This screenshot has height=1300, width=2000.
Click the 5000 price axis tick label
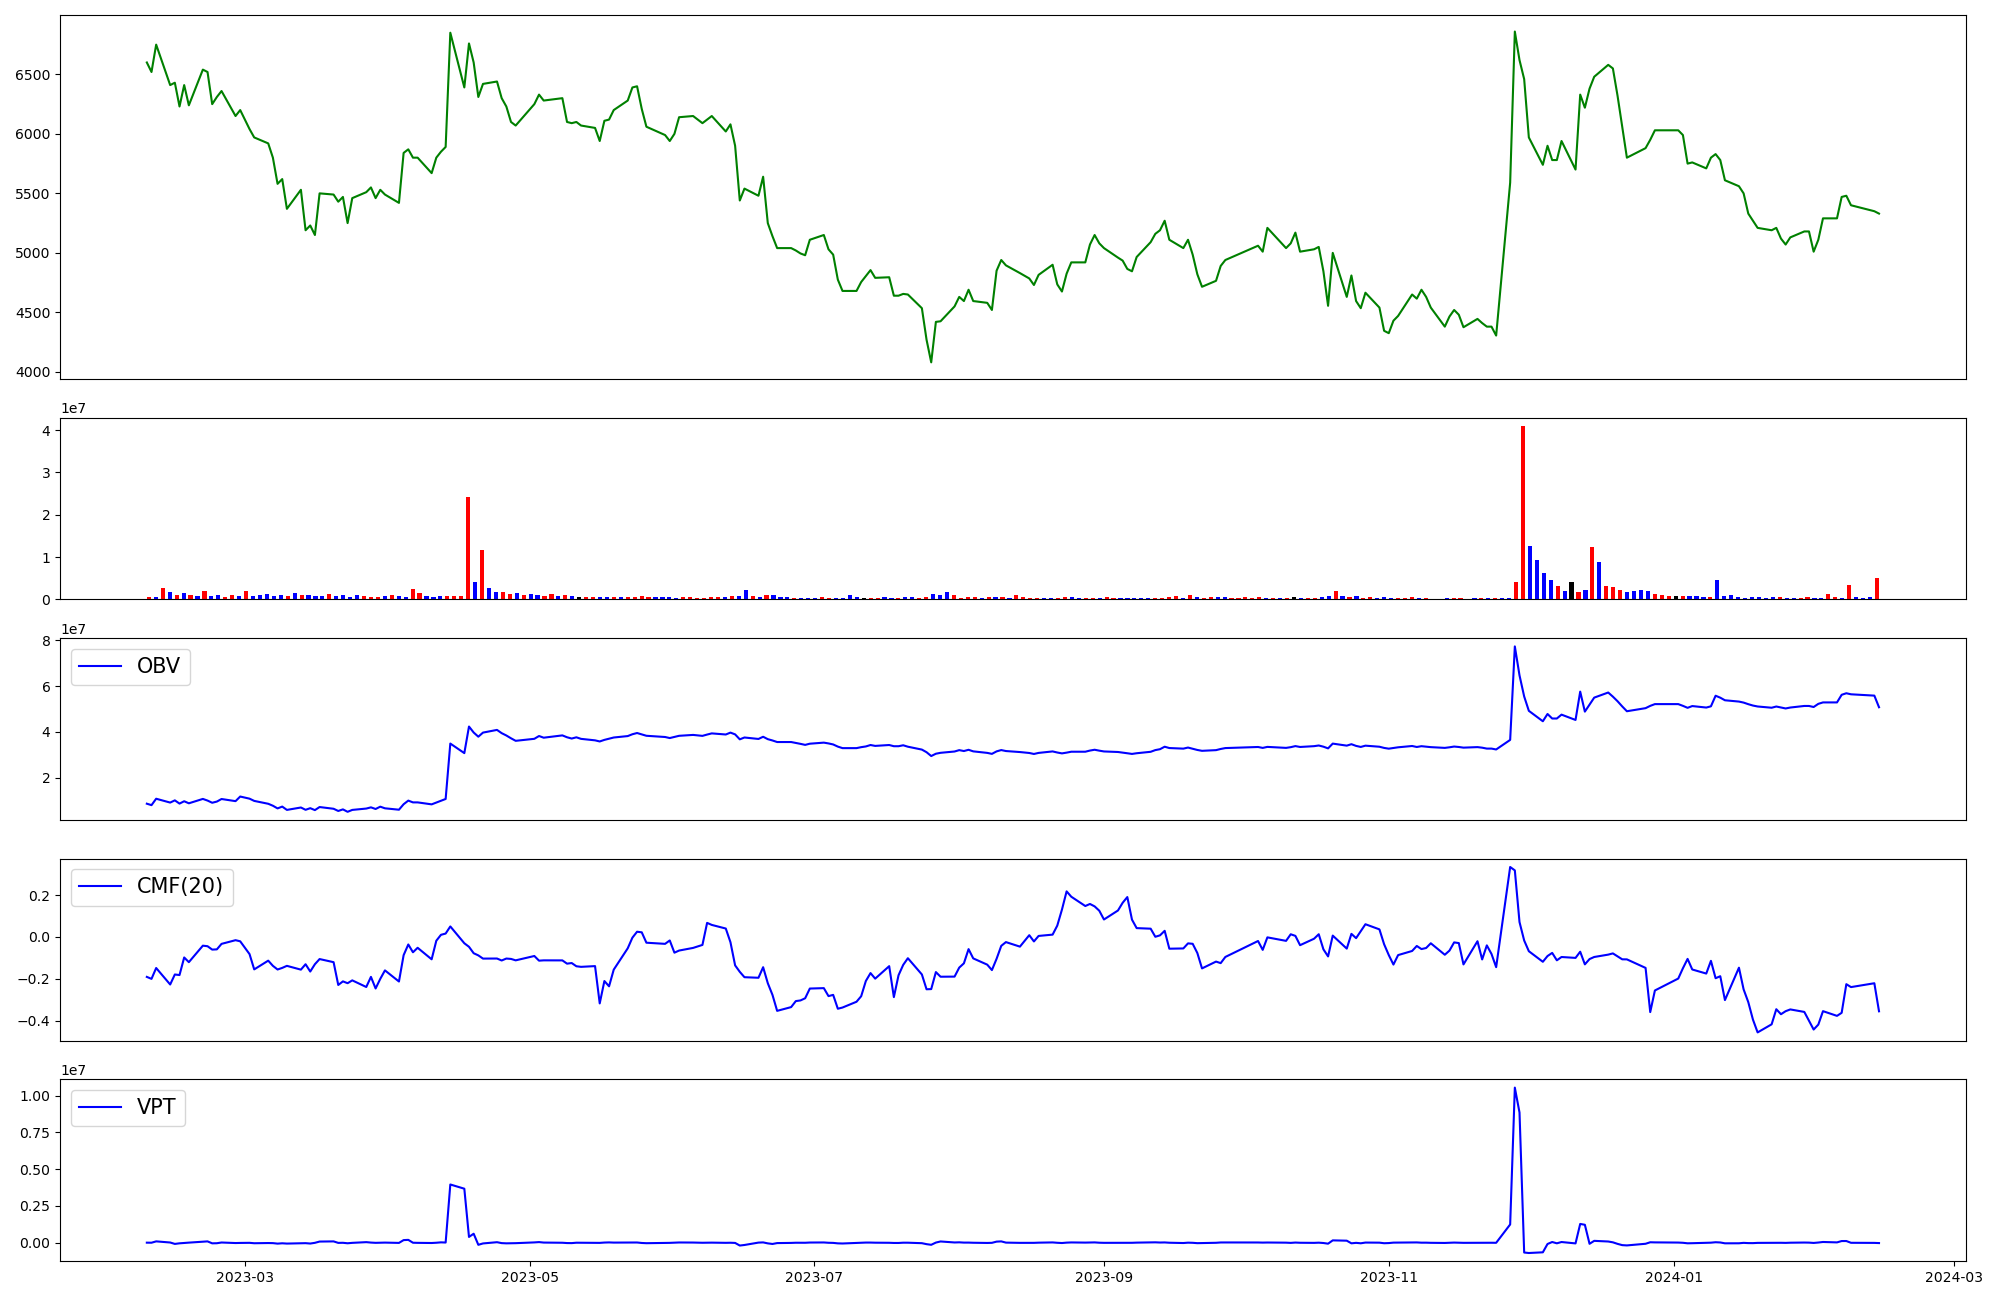coord(33,254)
